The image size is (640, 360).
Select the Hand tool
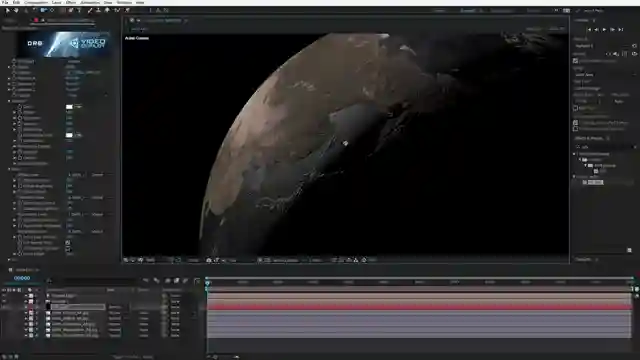[x=16, y=10]
